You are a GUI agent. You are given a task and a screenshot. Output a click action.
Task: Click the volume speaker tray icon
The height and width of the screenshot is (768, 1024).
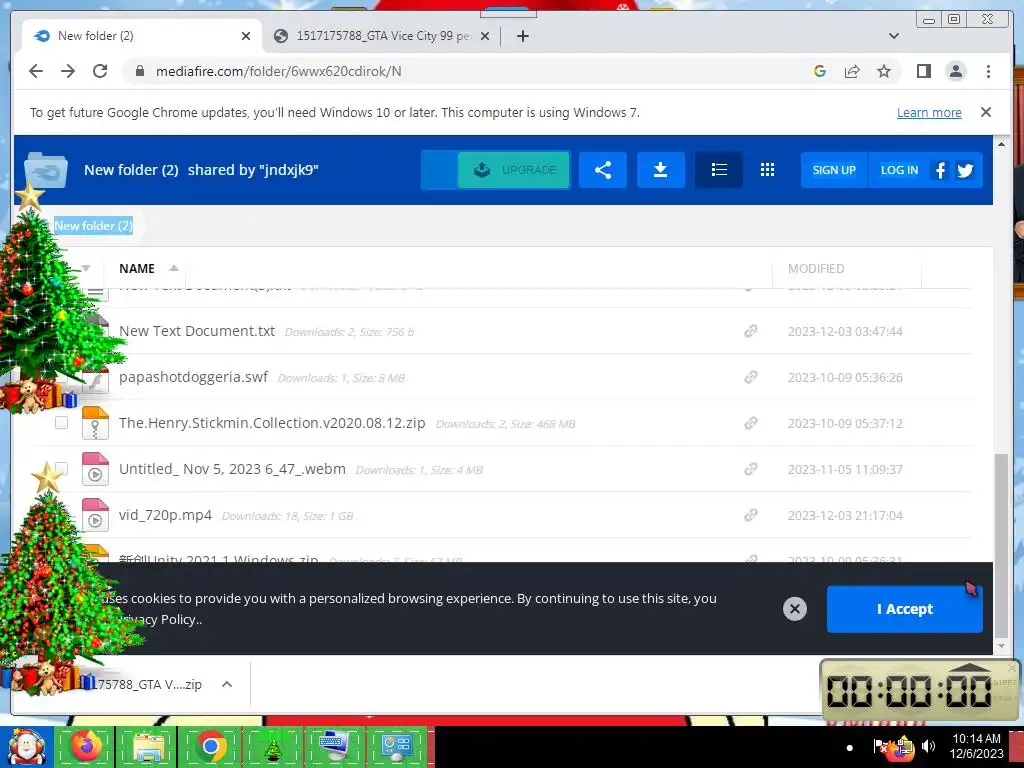pos(928,746)
